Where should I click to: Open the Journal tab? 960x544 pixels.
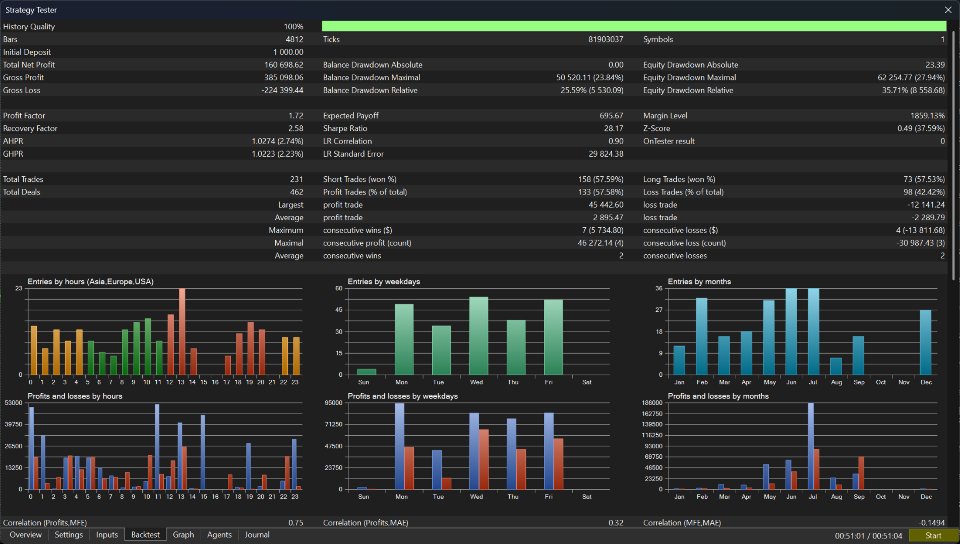pyautogui.click(x=257, y=535)
